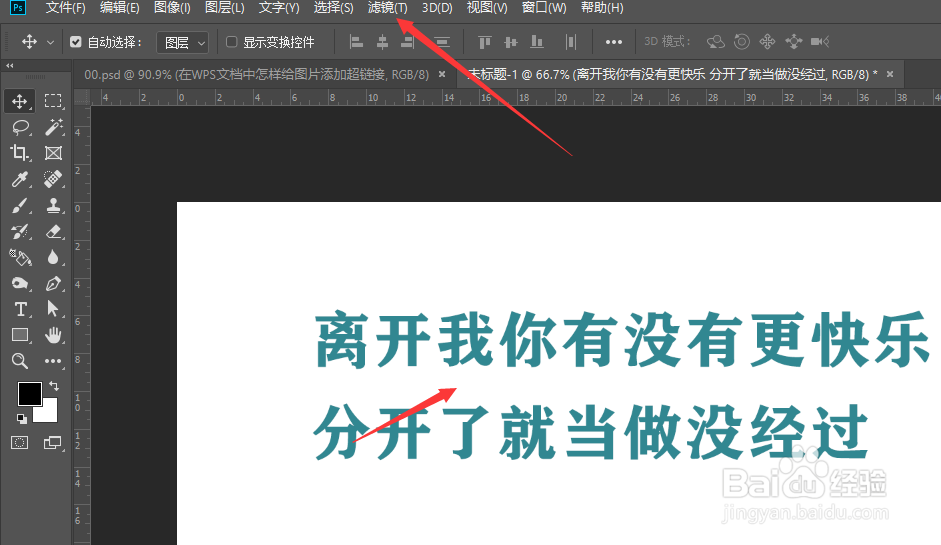The image size is (941, 545).
Task: Open the 图像(I) menu
Action: pos(172,8)
